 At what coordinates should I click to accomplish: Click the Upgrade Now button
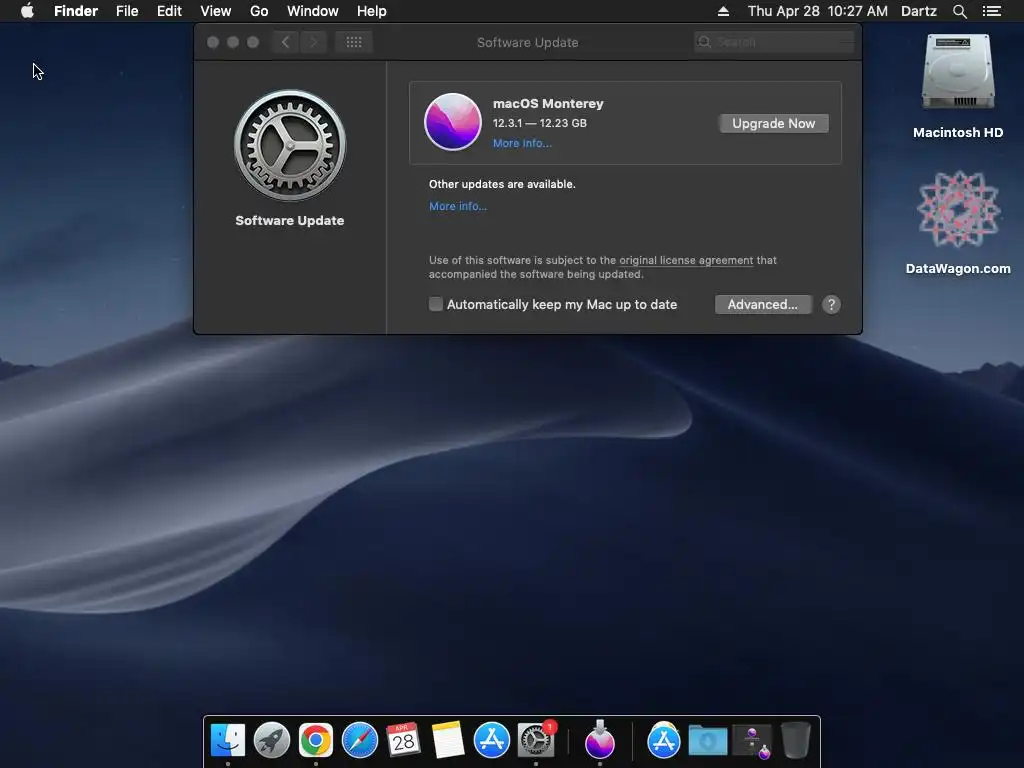coord(773,123)
